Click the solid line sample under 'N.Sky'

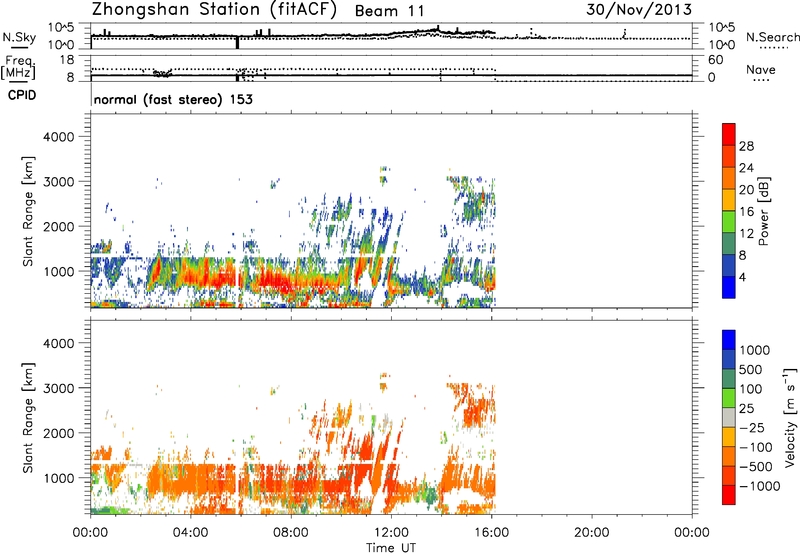pyautogui.click(x=19, y=48)
